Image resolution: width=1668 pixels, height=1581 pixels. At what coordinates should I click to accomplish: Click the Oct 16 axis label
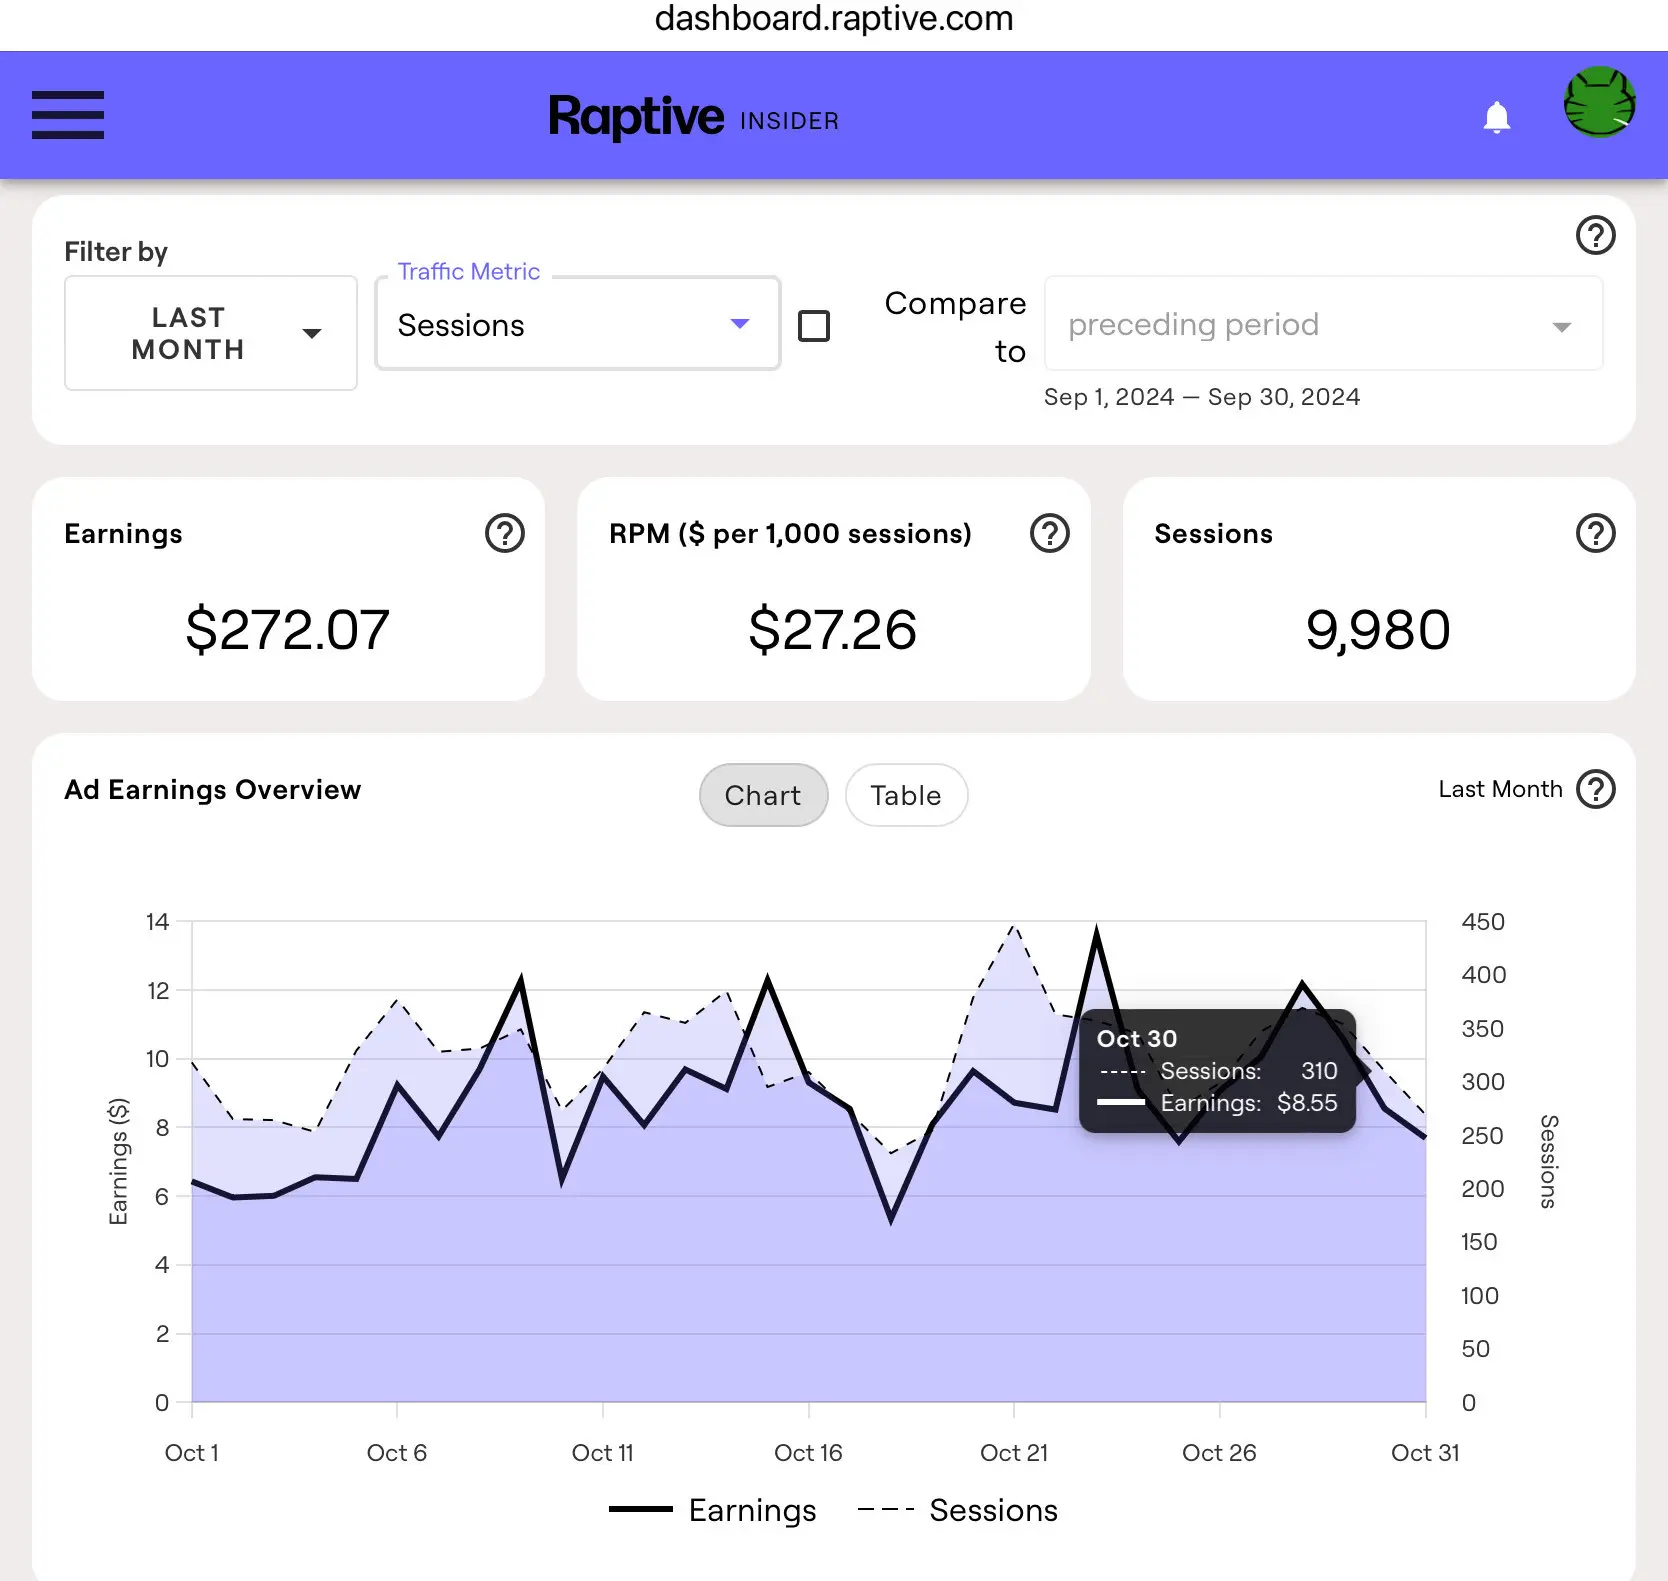[x=808, y=1453]
